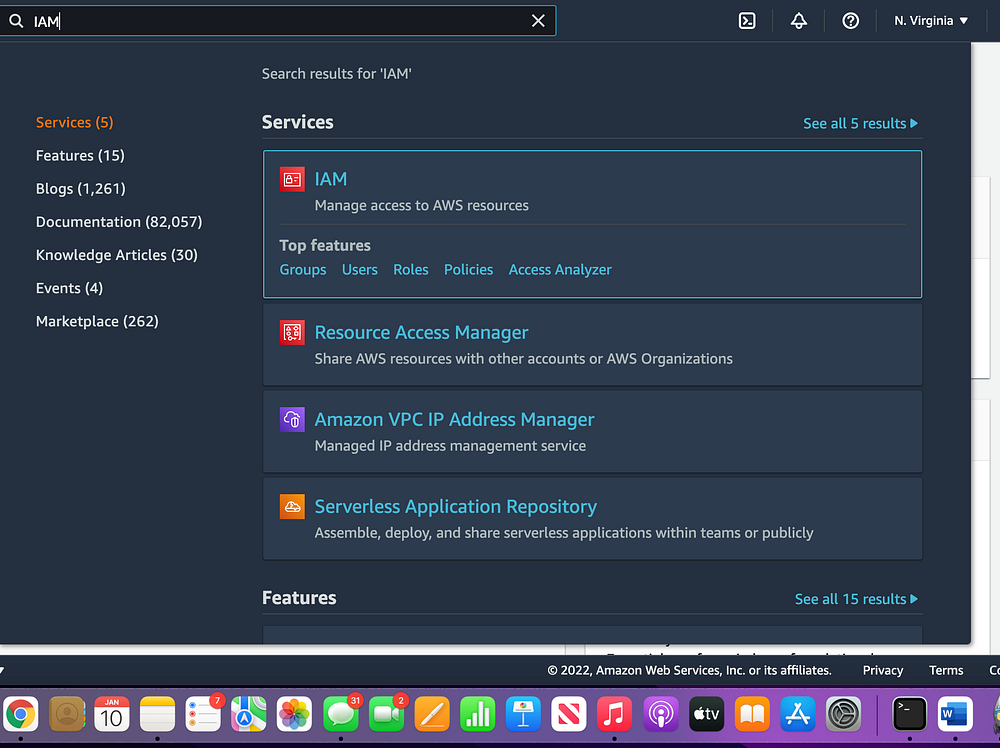Select the Documentation results category
The height and width of the screenshot is (748, 1000).
(118, 221)
